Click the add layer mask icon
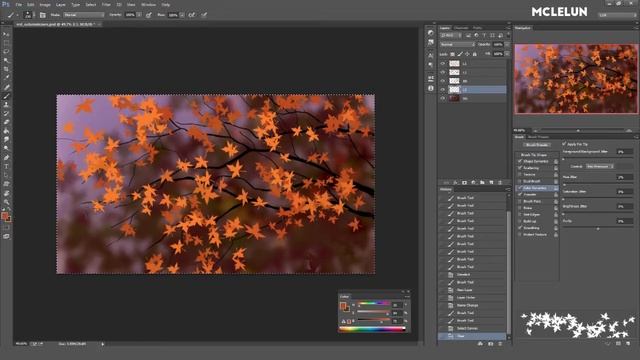The height and width of the screenshot is (360, 640). coord(464,182)
